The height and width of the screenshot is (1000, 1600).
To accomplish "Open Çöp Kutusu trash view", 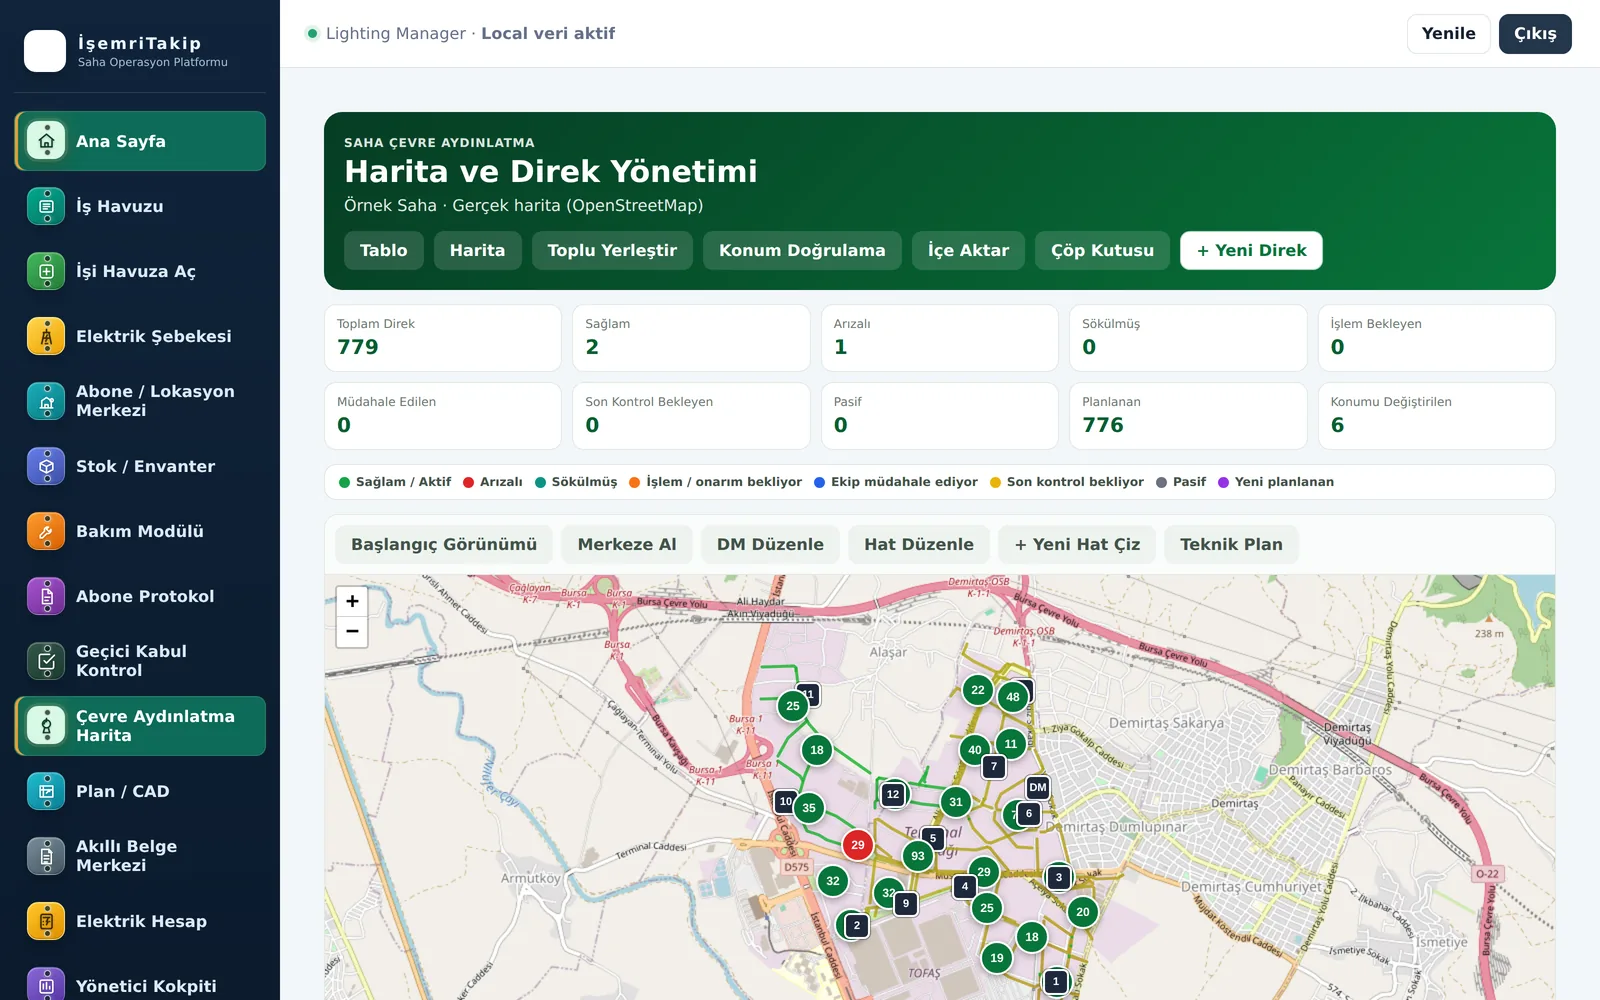I will [1102, 250].
